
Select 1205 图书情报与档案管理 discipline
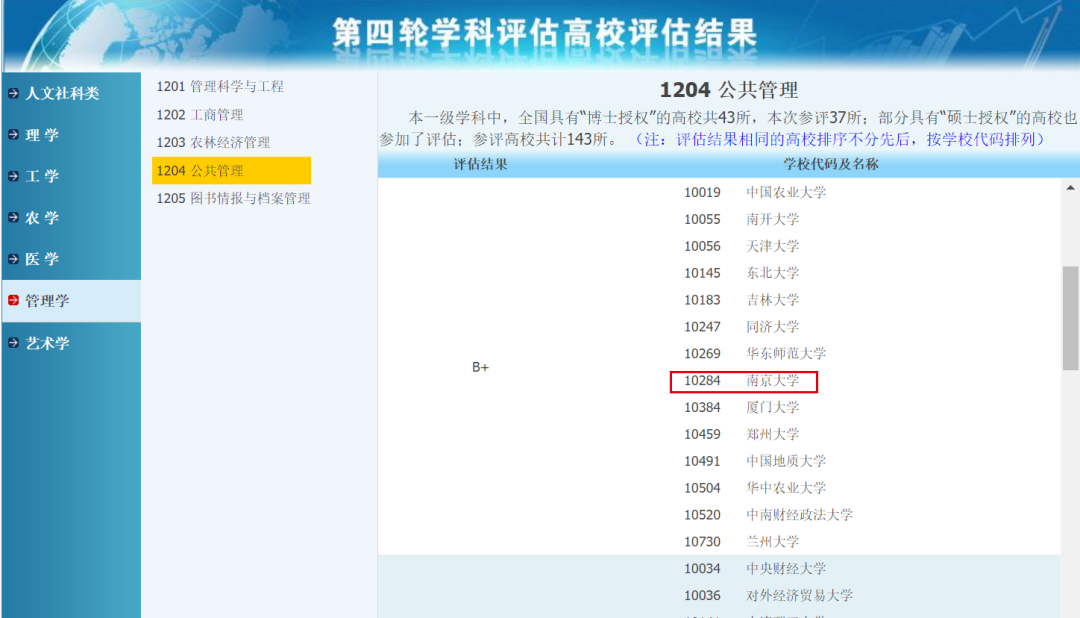click(233, 198)
